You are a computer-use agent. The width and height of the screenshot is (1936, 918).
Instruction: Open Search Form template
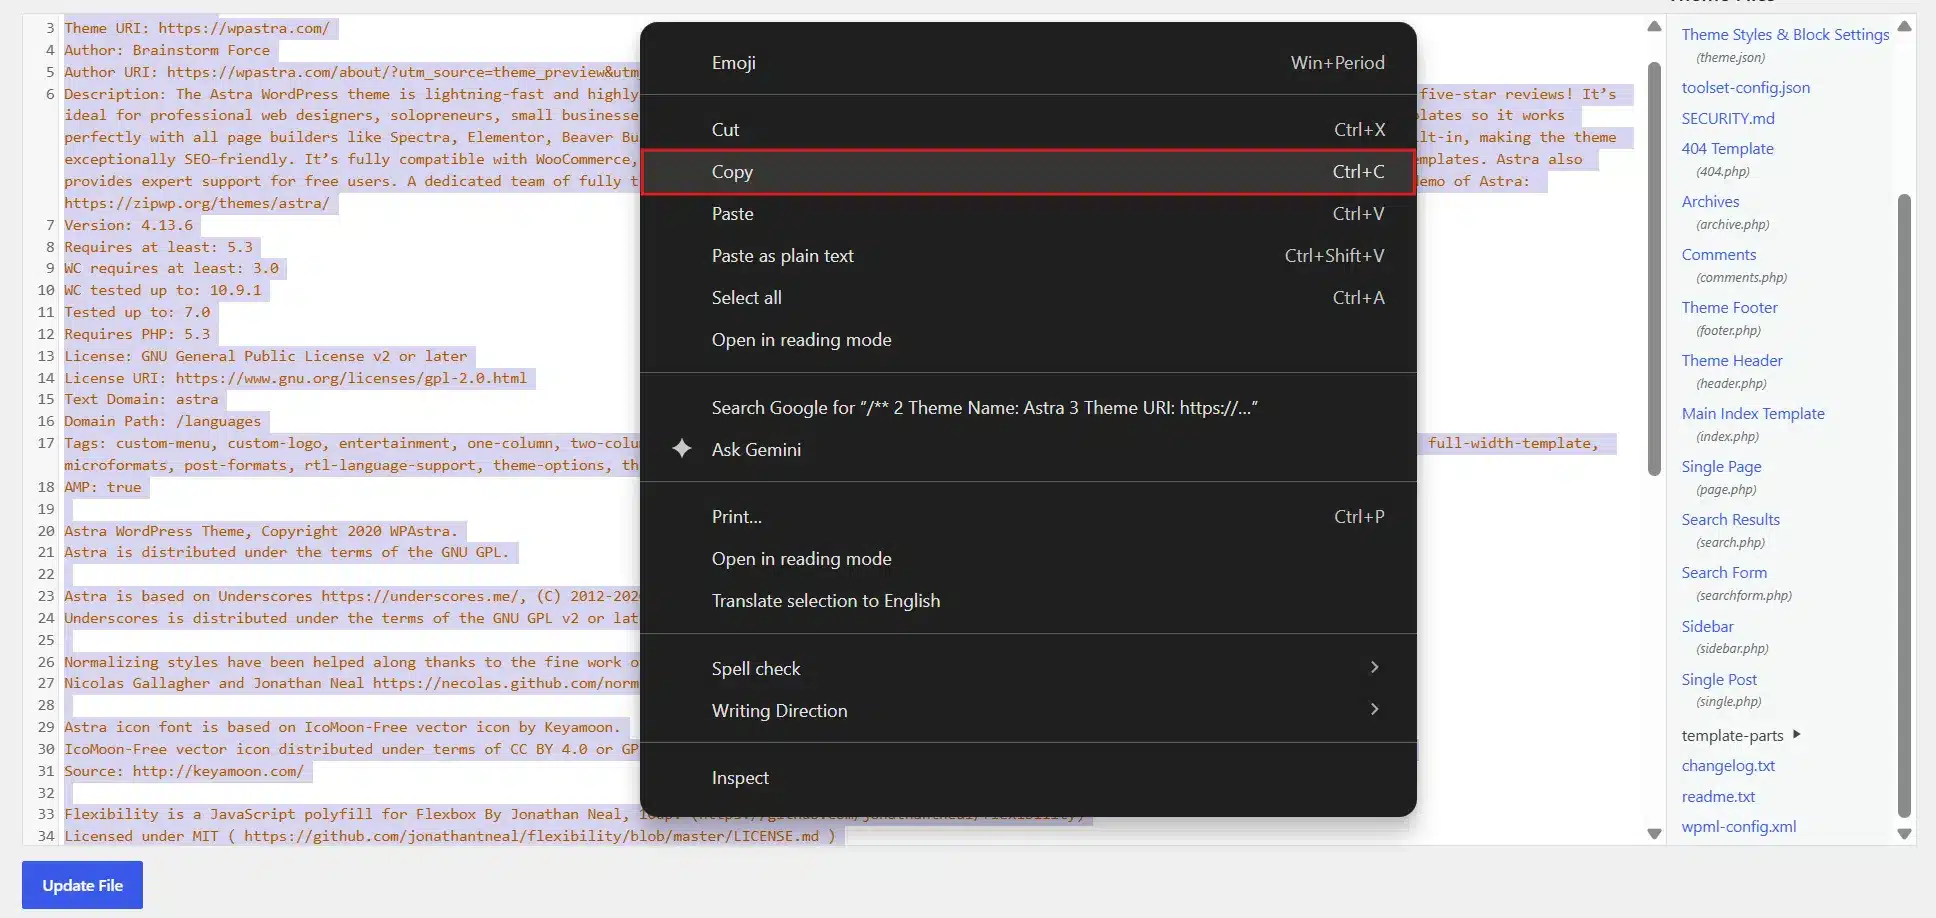tap(1724, 572)
